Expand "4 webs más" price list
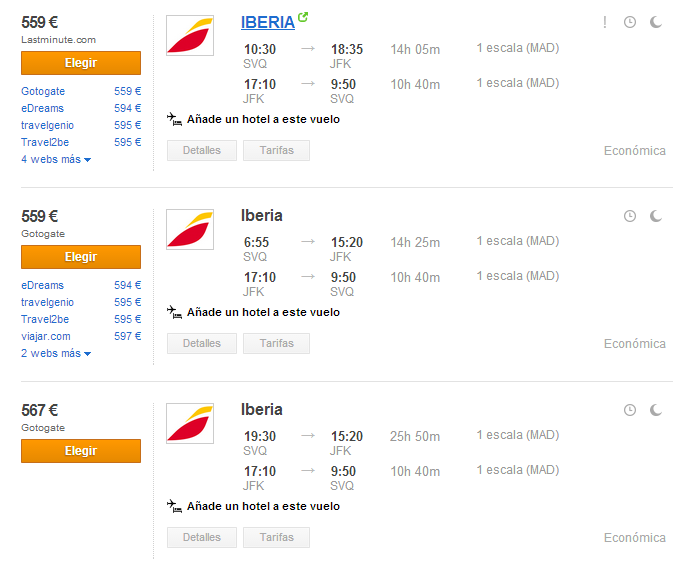The image size is (694, 567). (56, 159)
